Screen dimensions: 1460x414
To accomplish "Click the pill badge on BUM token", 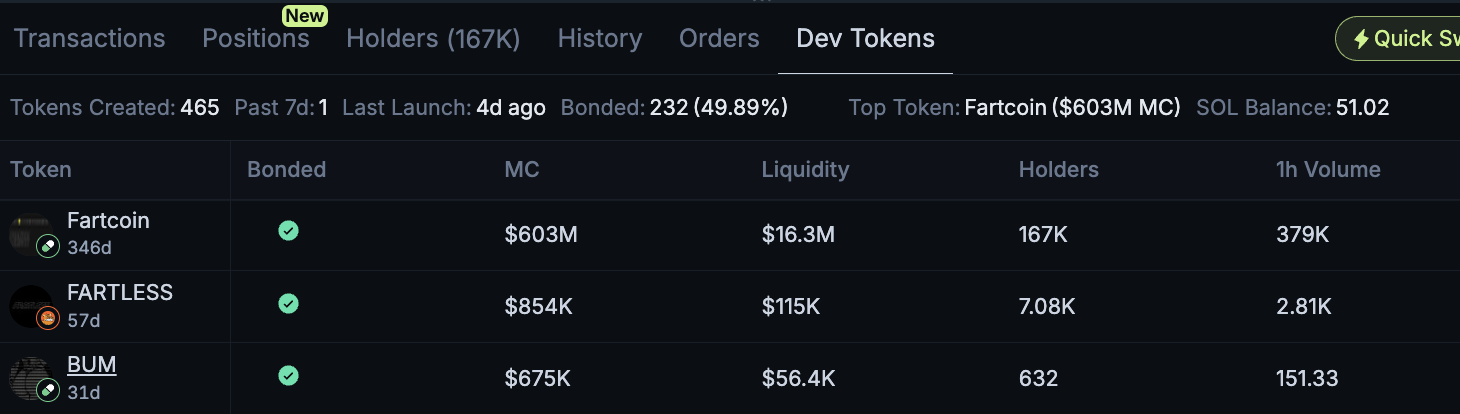I will tap(47, 391).
